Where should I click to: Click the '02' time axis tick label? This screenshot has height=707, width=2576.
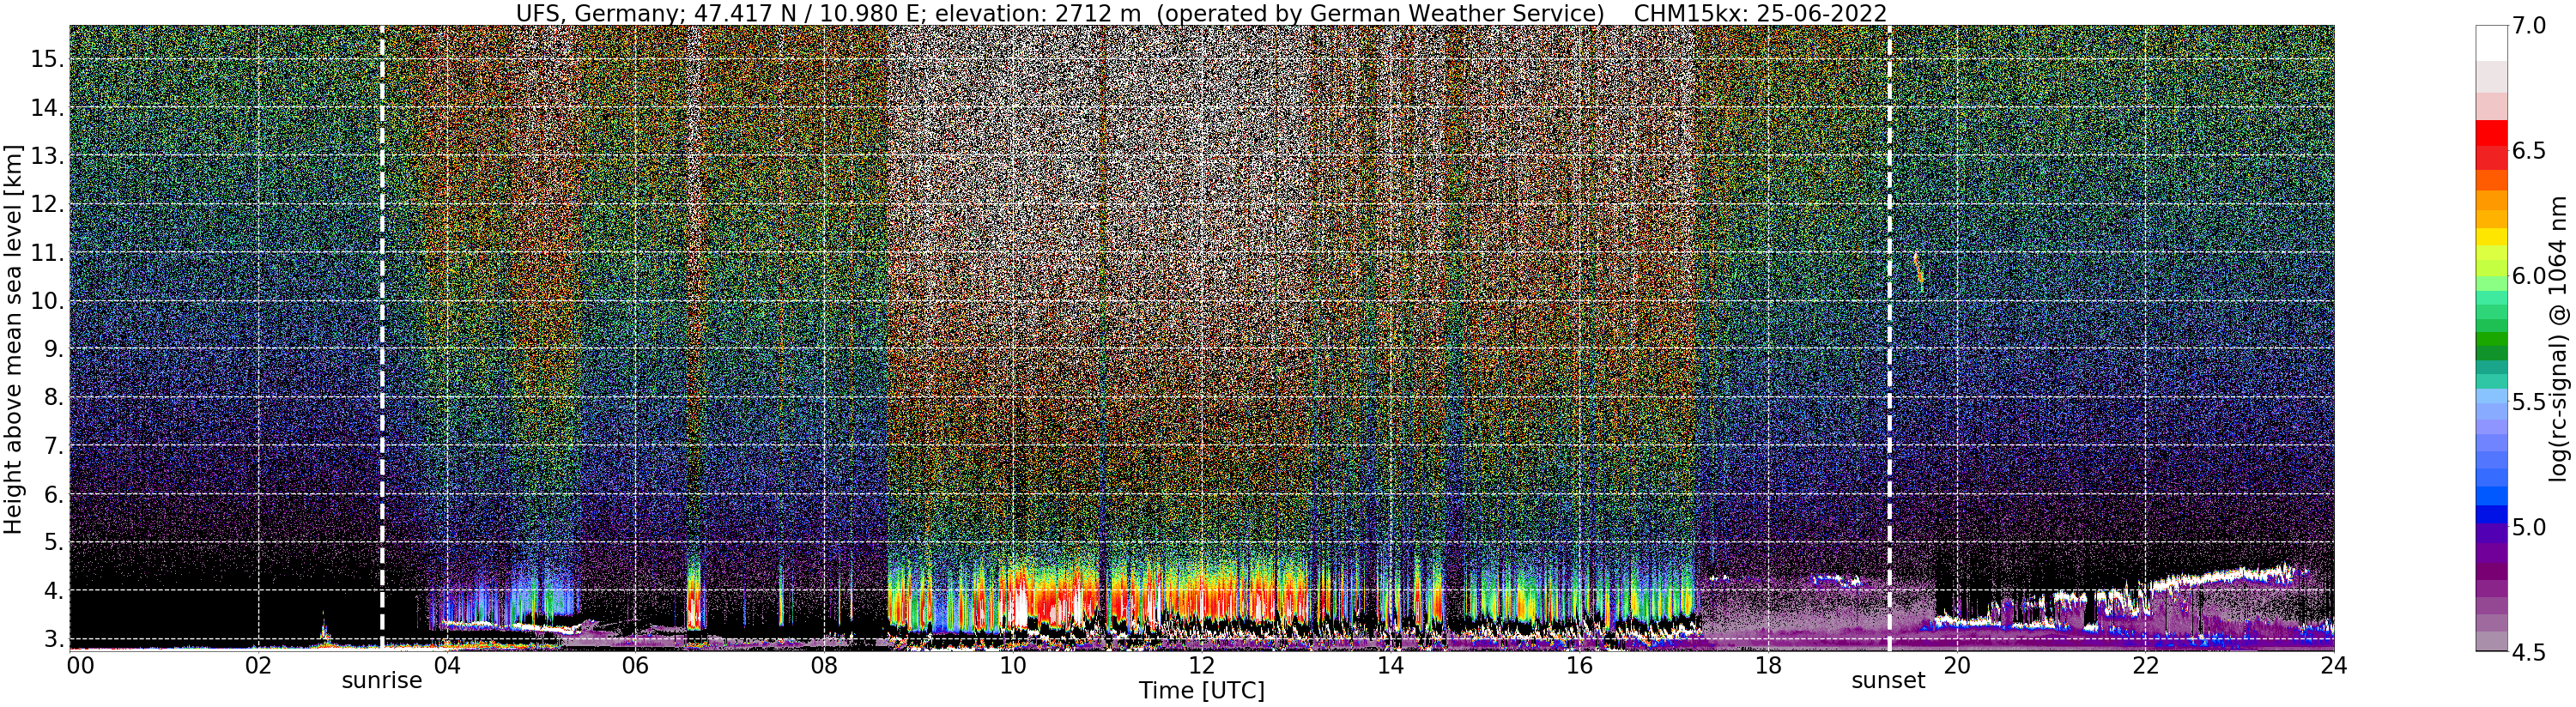point(258,665)
